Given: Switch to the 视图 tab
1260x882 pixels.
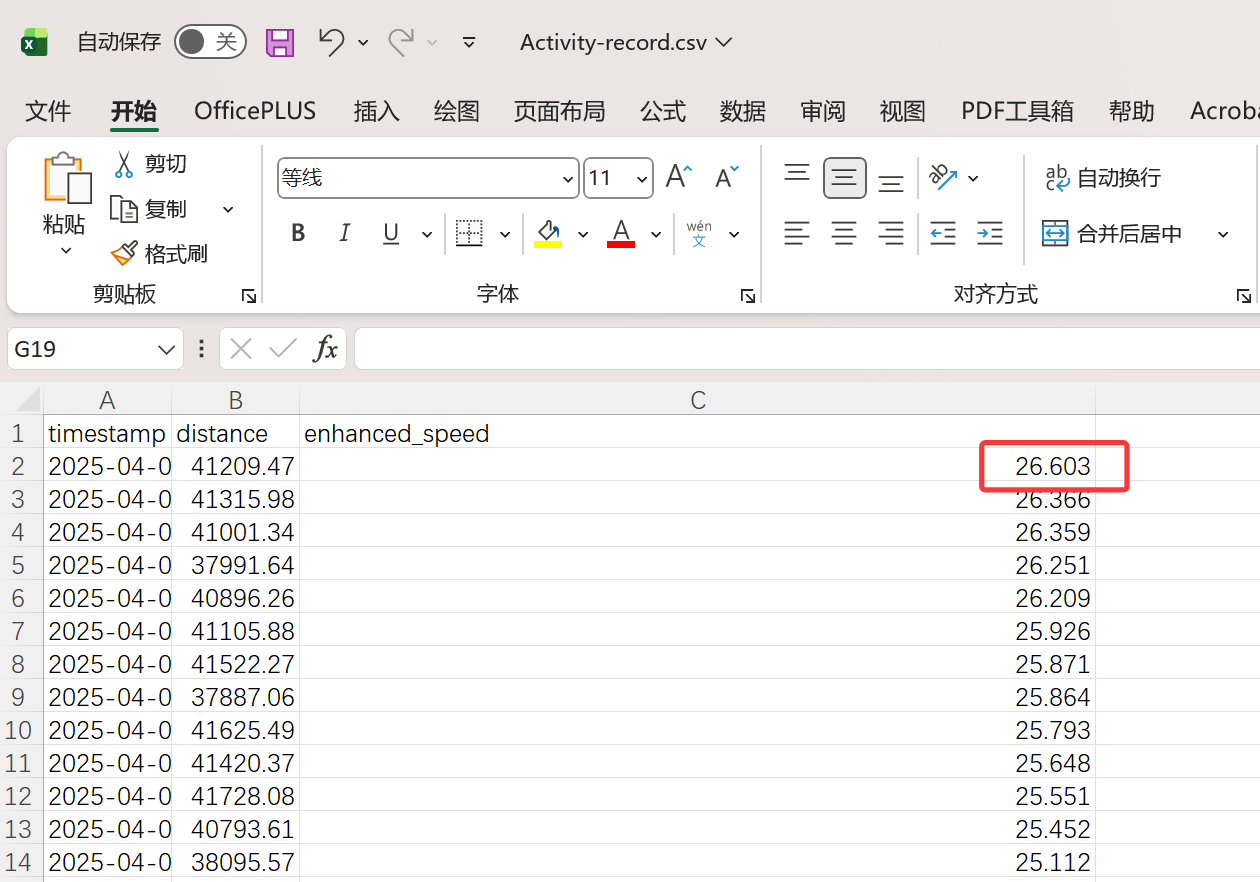Looking at the screenshot, I should [x=903, y=111].
